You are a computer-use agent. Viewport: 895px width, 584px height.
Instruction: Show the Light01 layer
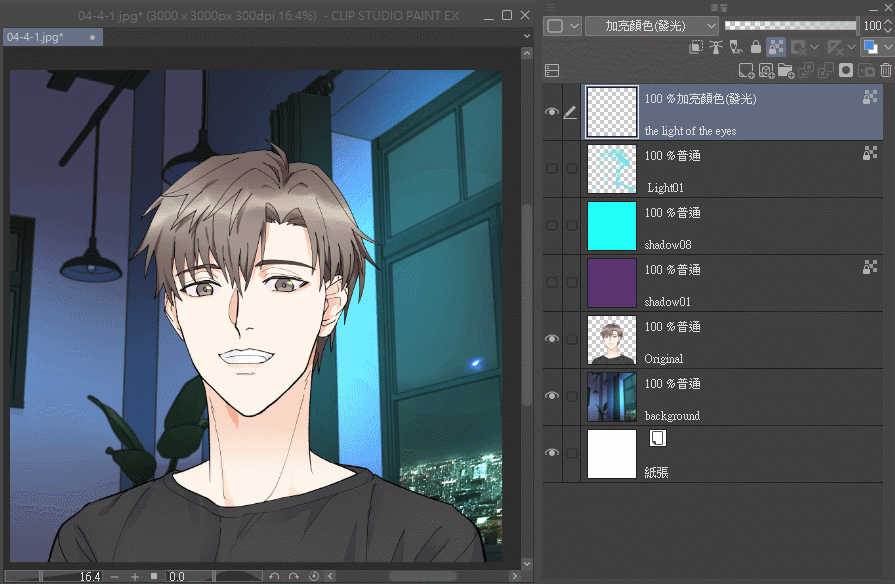coord(551,168)
